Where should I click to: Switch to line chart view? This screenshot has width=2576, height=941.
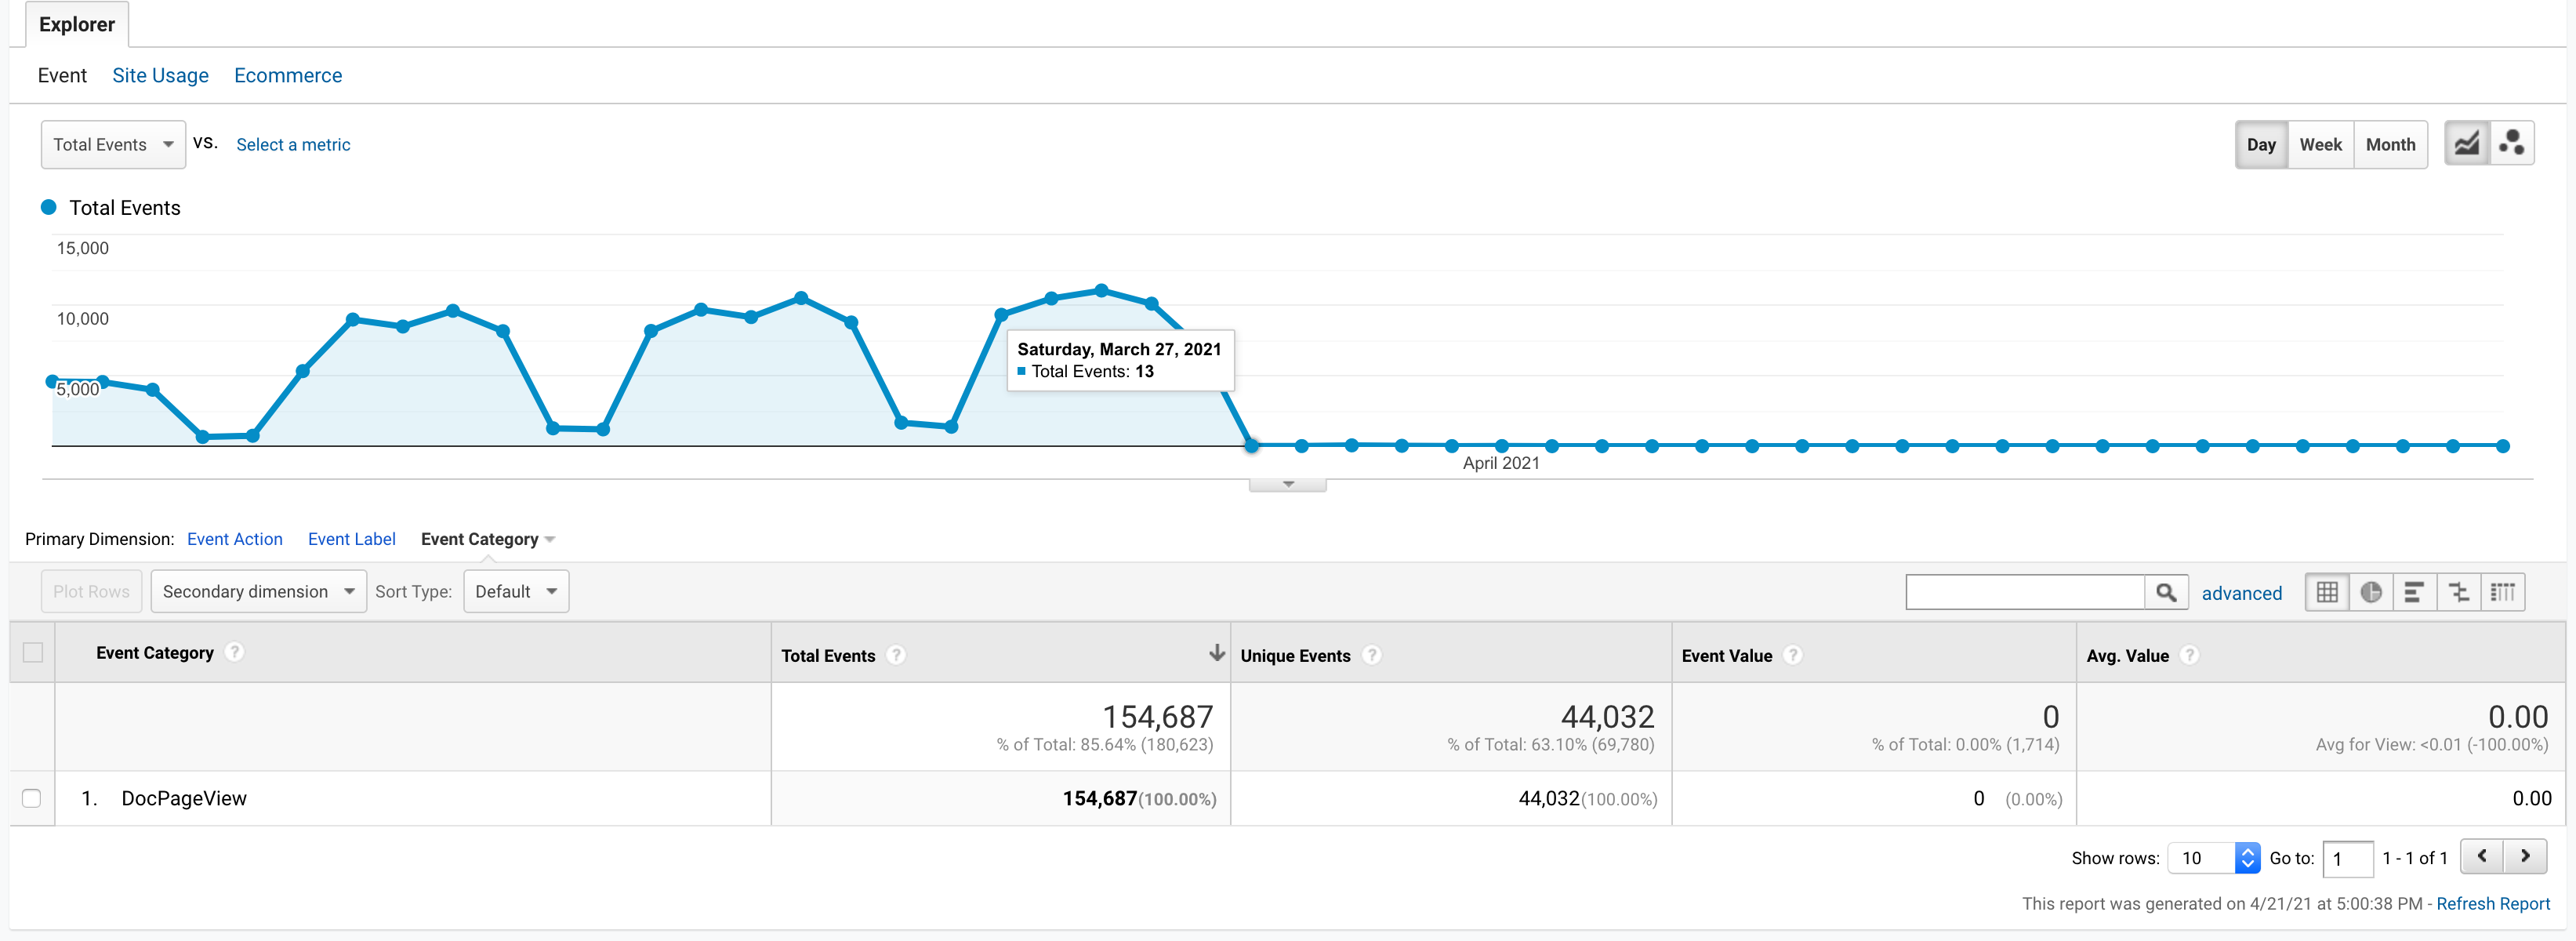tap(2466, 144)
